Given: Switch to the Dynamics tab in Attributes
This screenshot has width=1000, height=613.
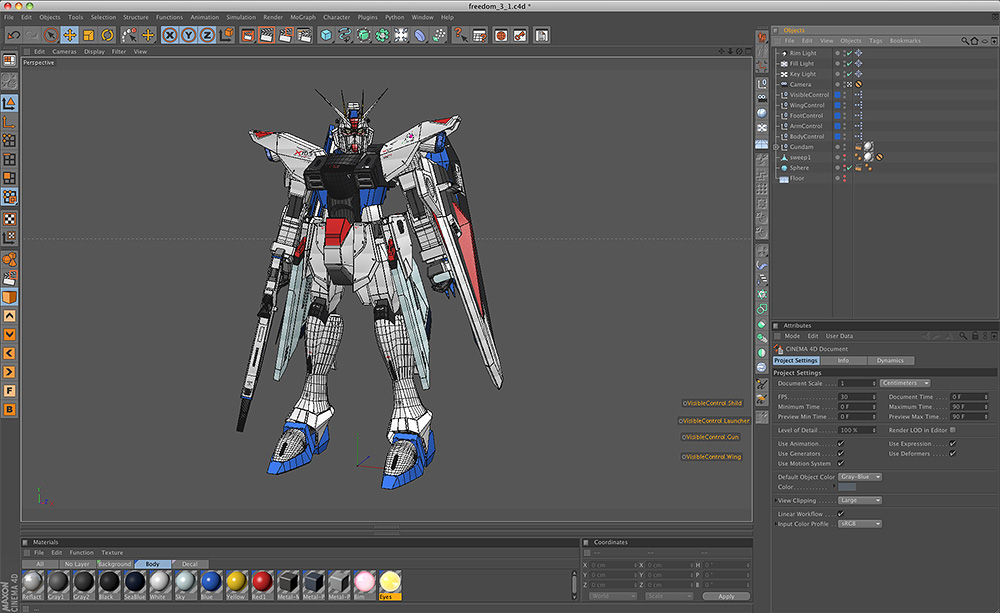Looking at the screenshot, I should 891,360.
